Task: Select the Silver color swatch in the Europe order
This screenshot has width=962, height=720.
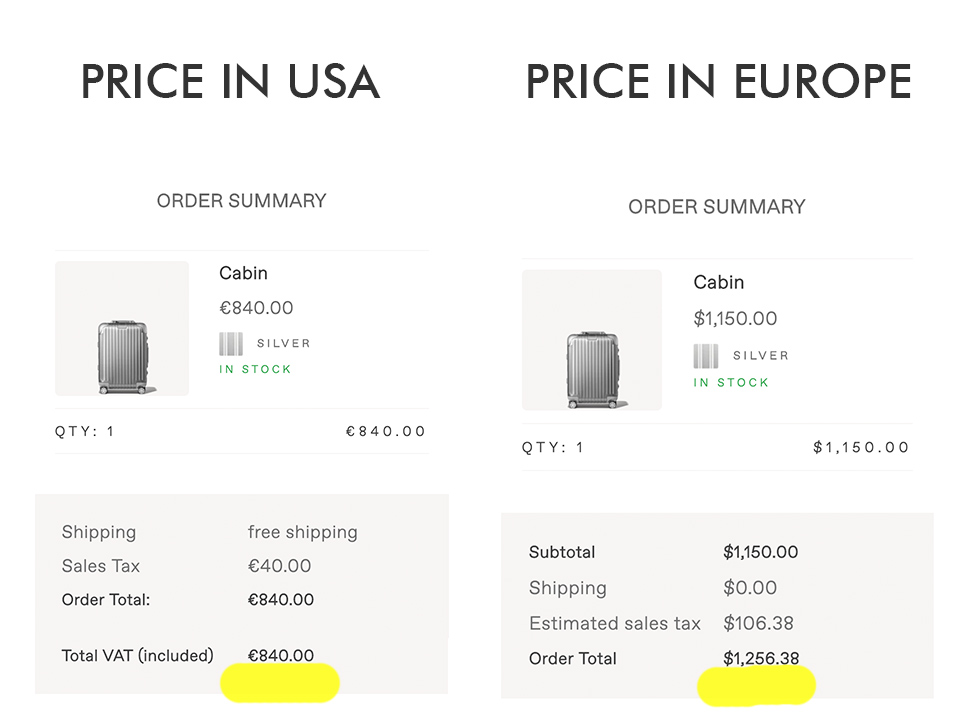Action: 706,356
